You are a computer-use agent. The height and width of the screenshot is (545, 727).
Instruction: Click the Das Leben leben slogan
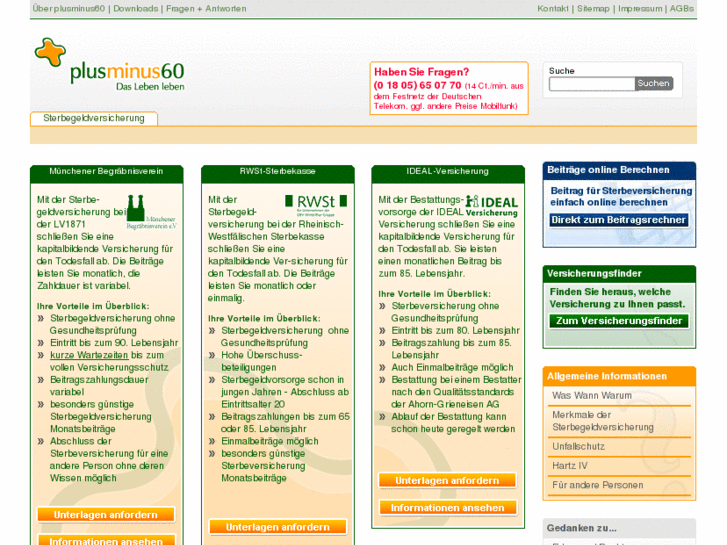click(x=150, y=87)
